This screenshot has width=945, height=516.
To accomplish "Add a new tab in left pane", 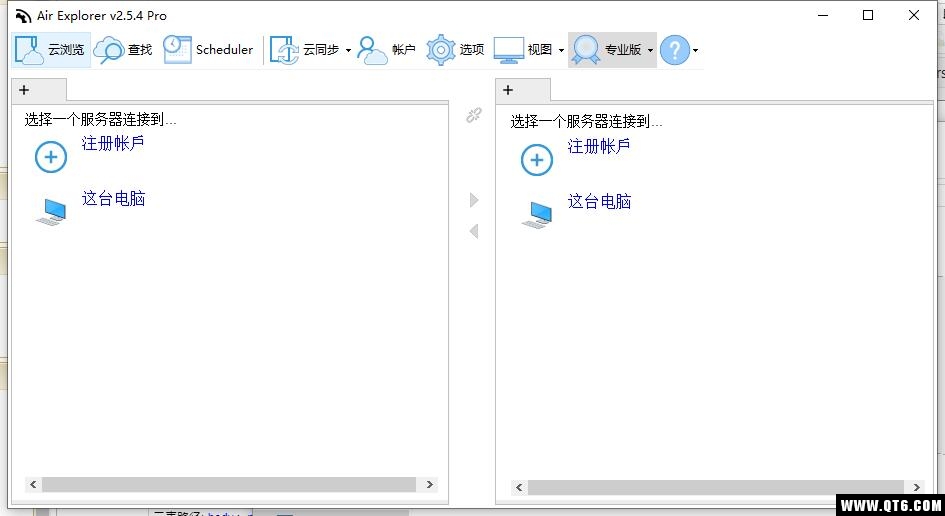I will pyautogui.click(x=24, y=90).
